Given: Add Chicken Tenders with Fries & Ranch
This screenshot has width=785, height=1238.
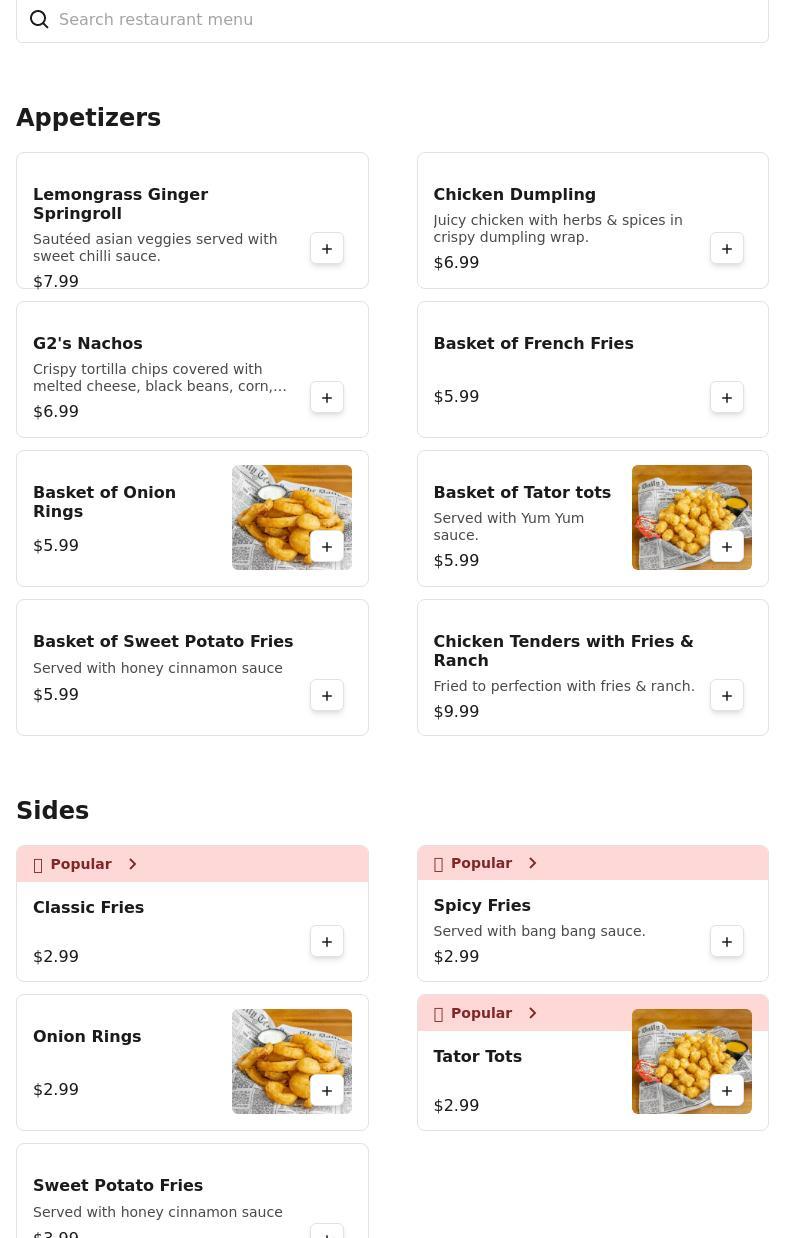Looking at the screenshot, I should [x=727, y=696].
